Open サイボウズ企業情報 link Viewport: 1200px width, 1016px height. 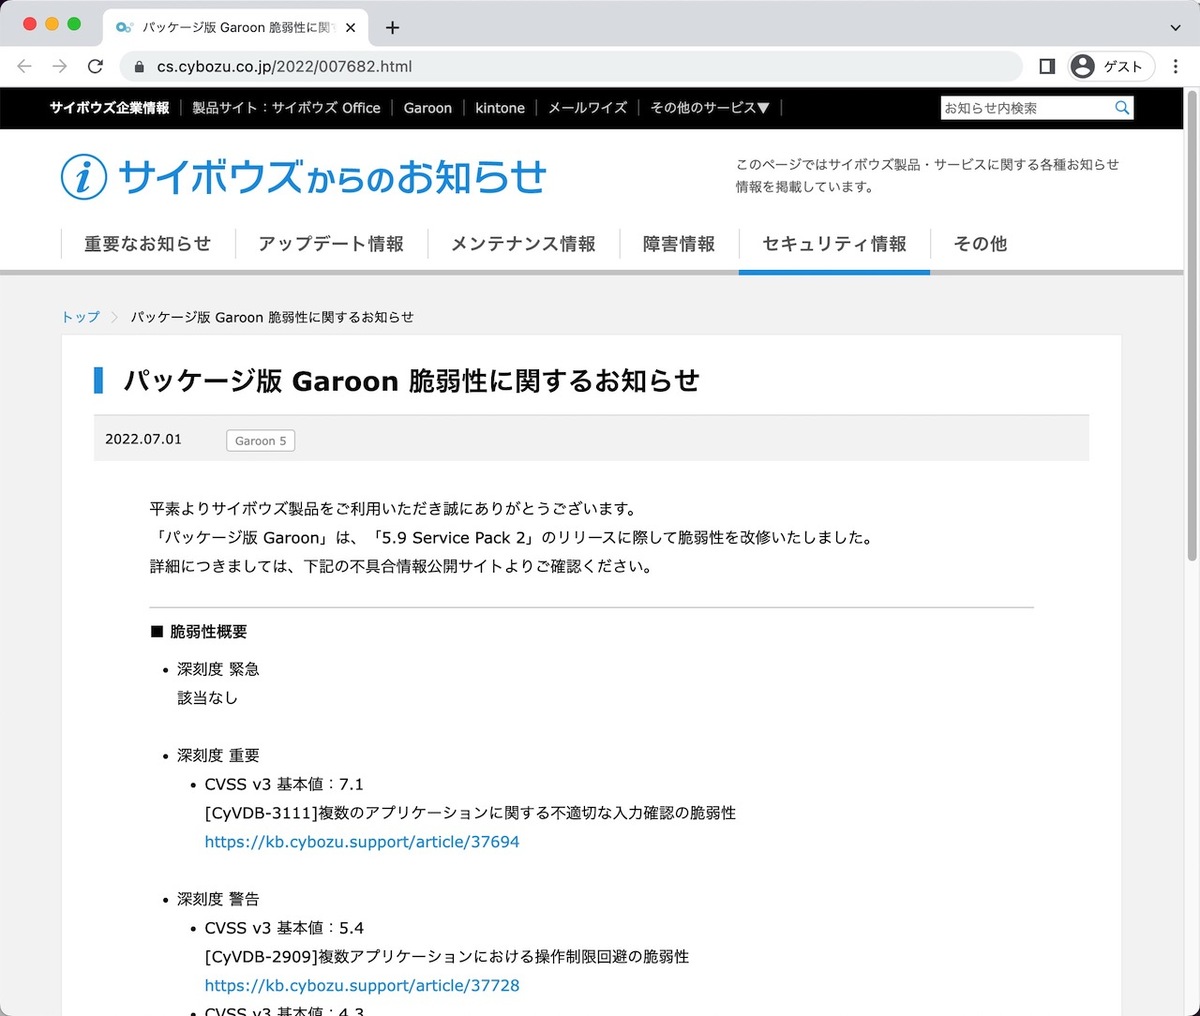[110, 108]
